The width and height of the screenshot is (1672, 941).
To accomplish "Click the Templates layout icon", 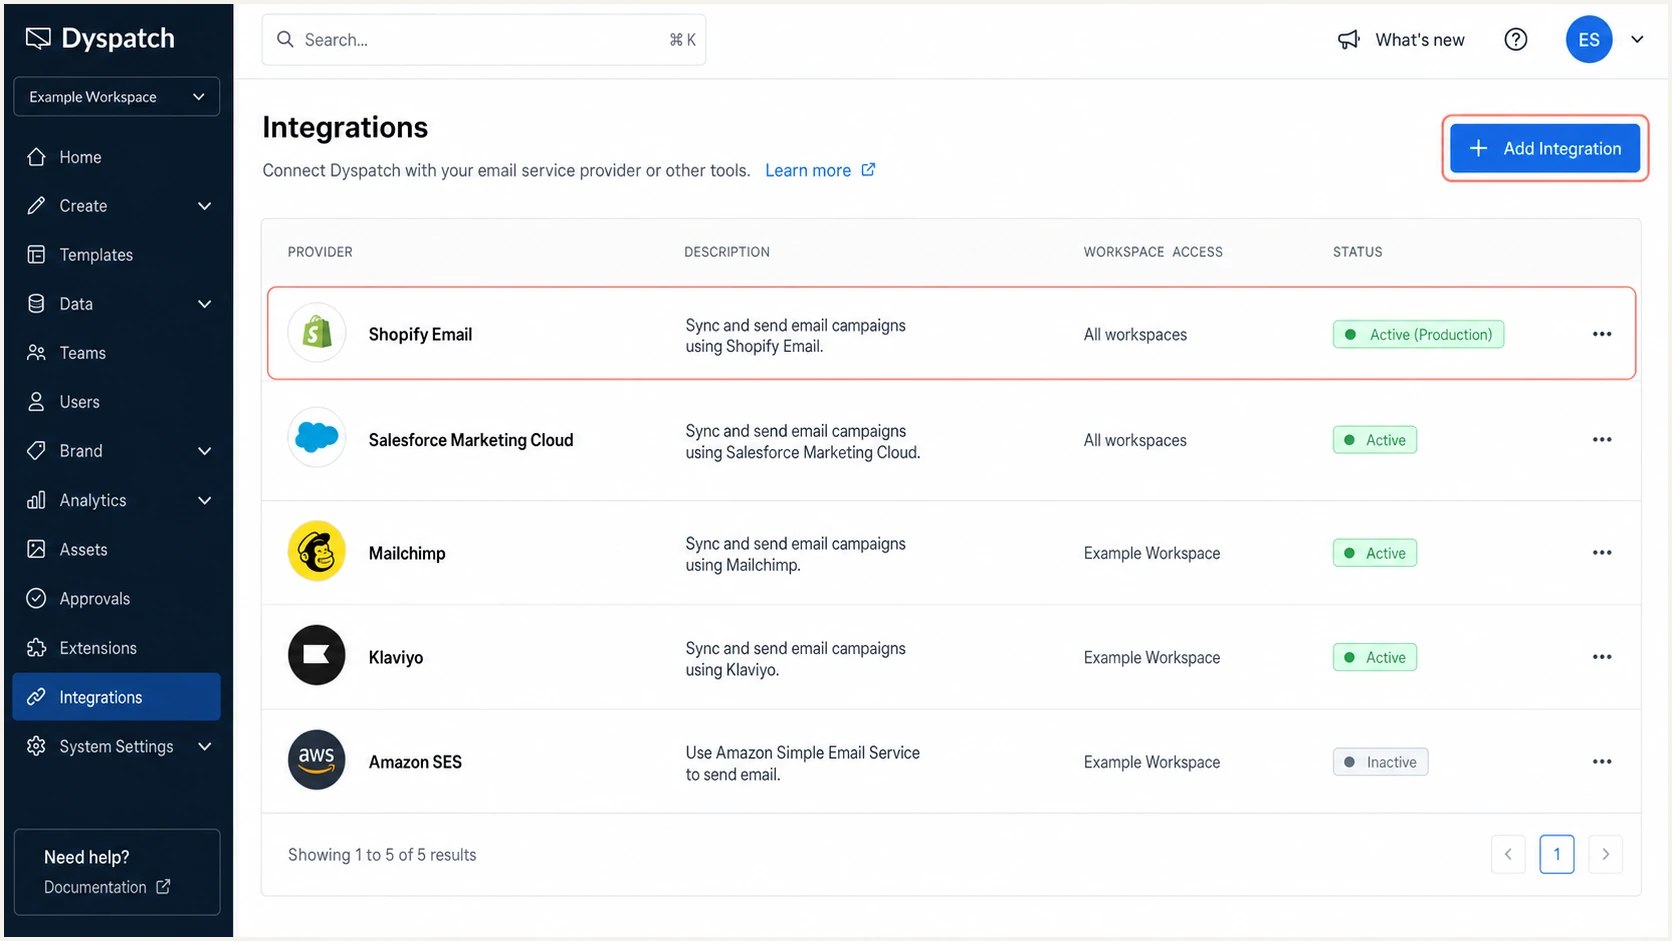I will click(37, 255).
